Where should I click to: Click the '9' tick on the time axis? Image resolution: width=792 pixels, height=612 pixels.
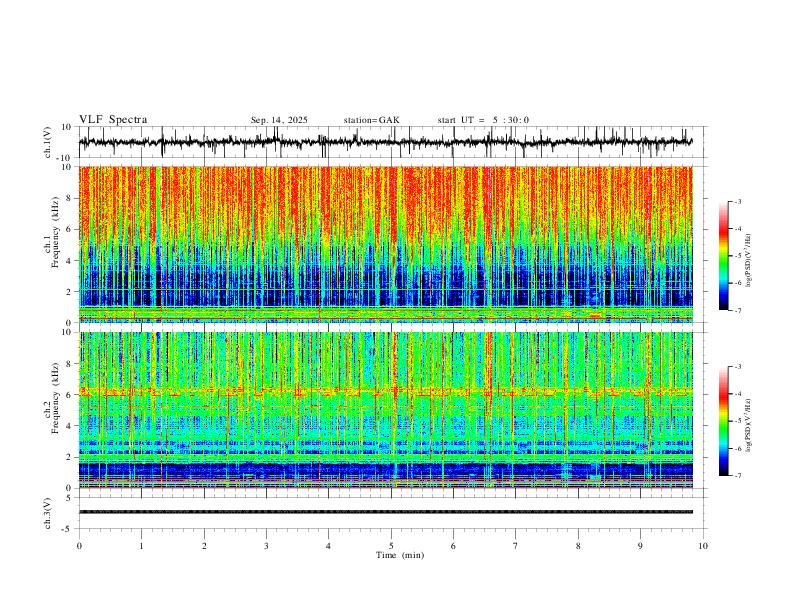pos(640,546)
